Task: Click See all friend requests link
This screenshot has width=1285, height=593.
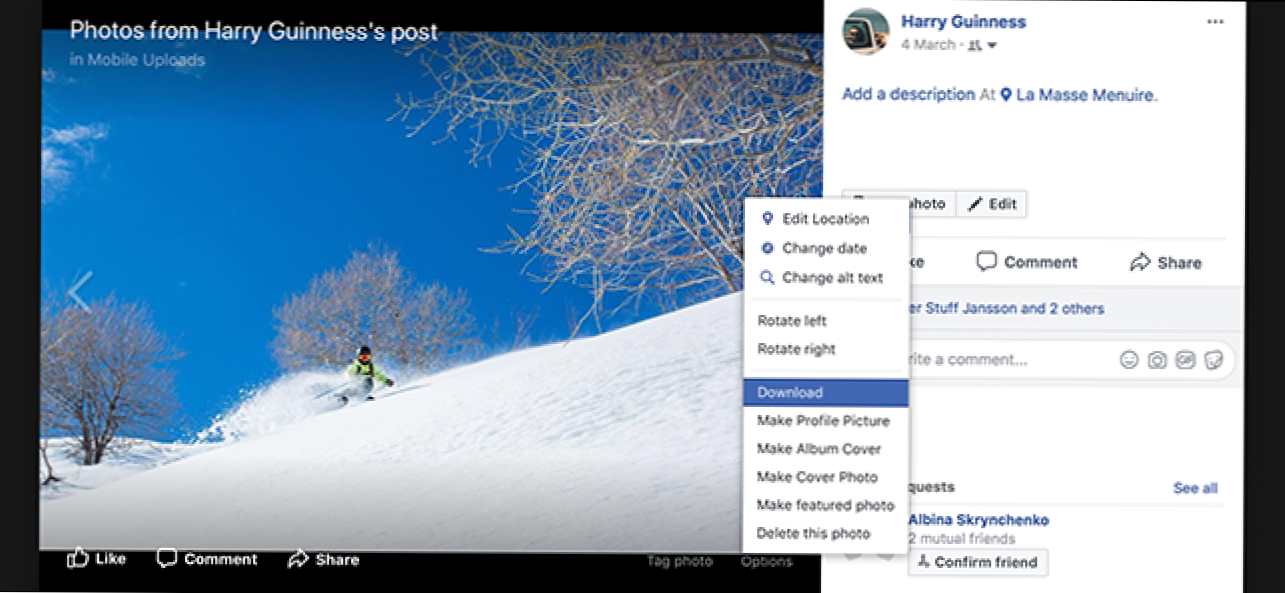Action: [x=1195, y=488]
